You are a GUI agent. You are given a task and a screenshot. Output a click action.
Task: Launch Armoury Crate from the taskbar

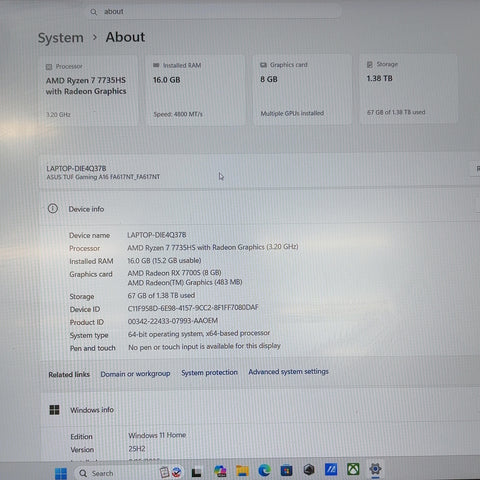(x=309, y=470)
